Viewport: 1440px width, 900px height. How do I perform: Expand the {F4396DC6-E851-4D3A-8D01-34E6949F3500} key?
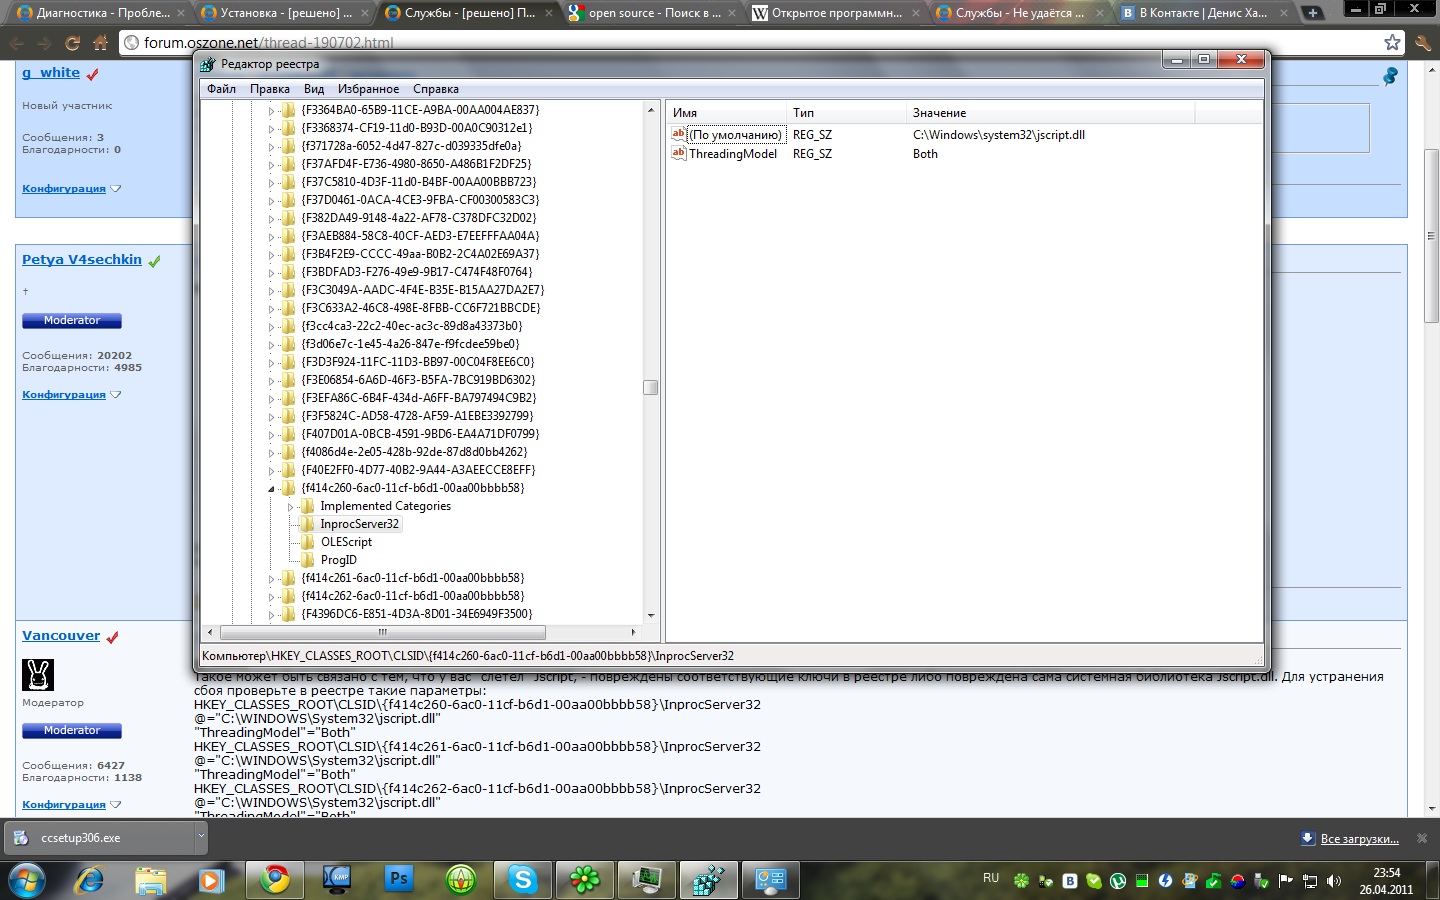tap(271, 614)
